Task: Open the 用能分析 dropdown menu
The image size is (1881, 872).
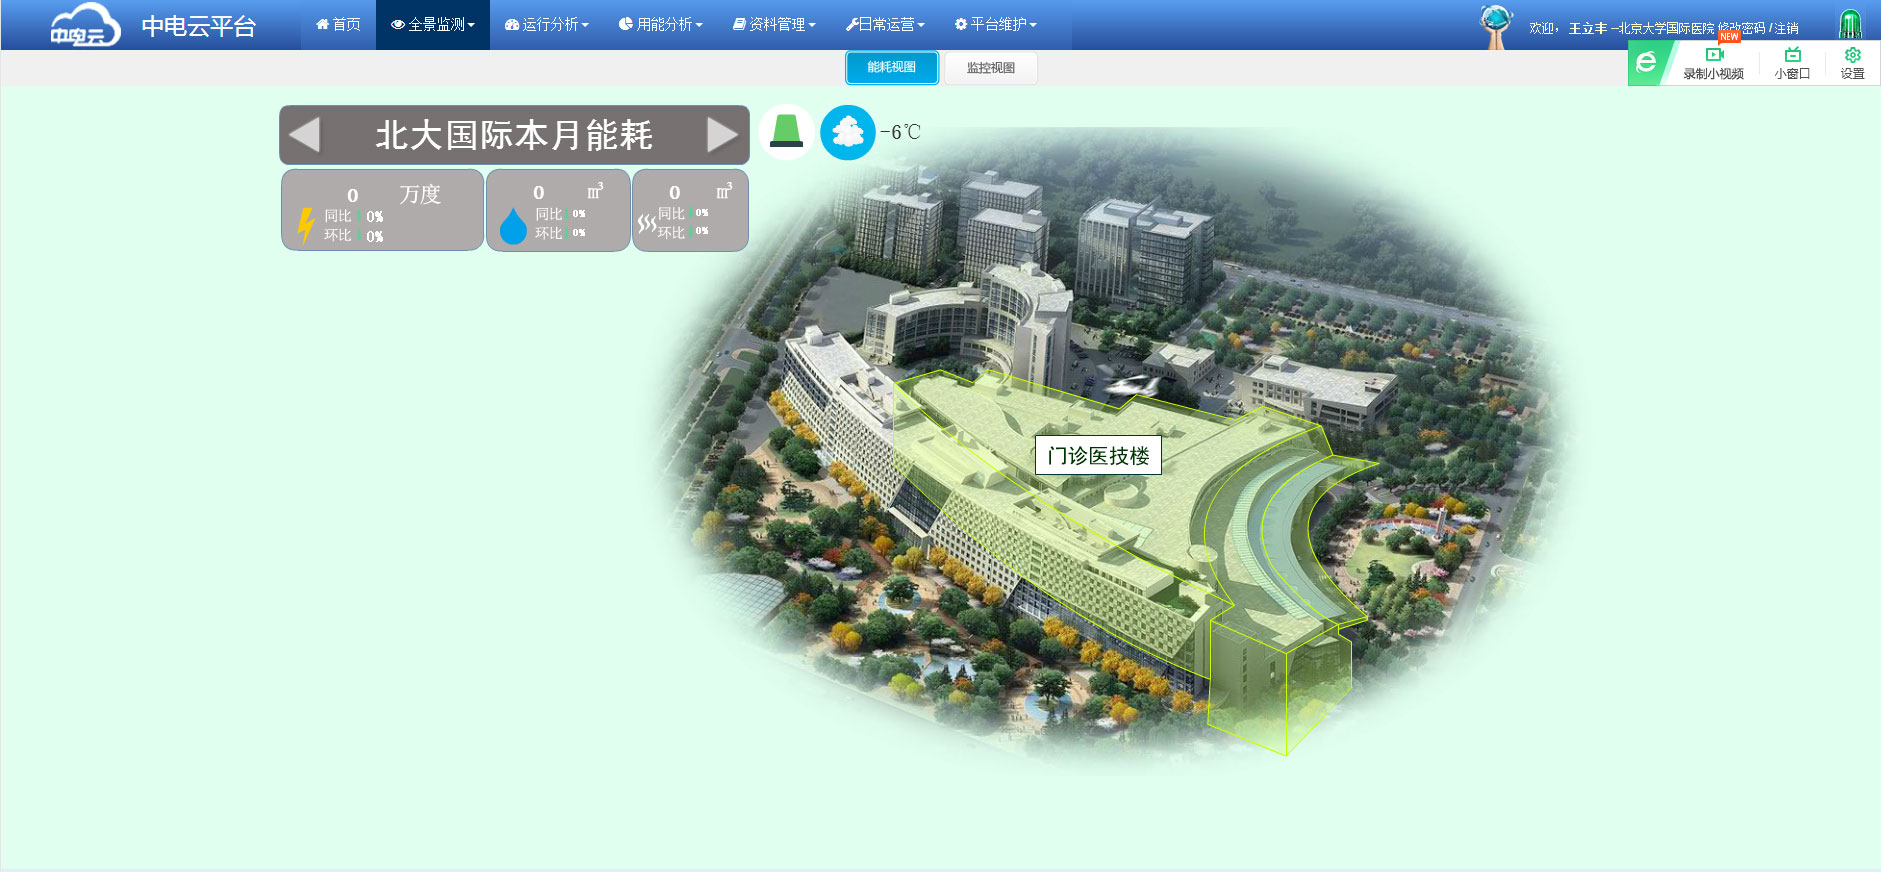Action: 661,25
